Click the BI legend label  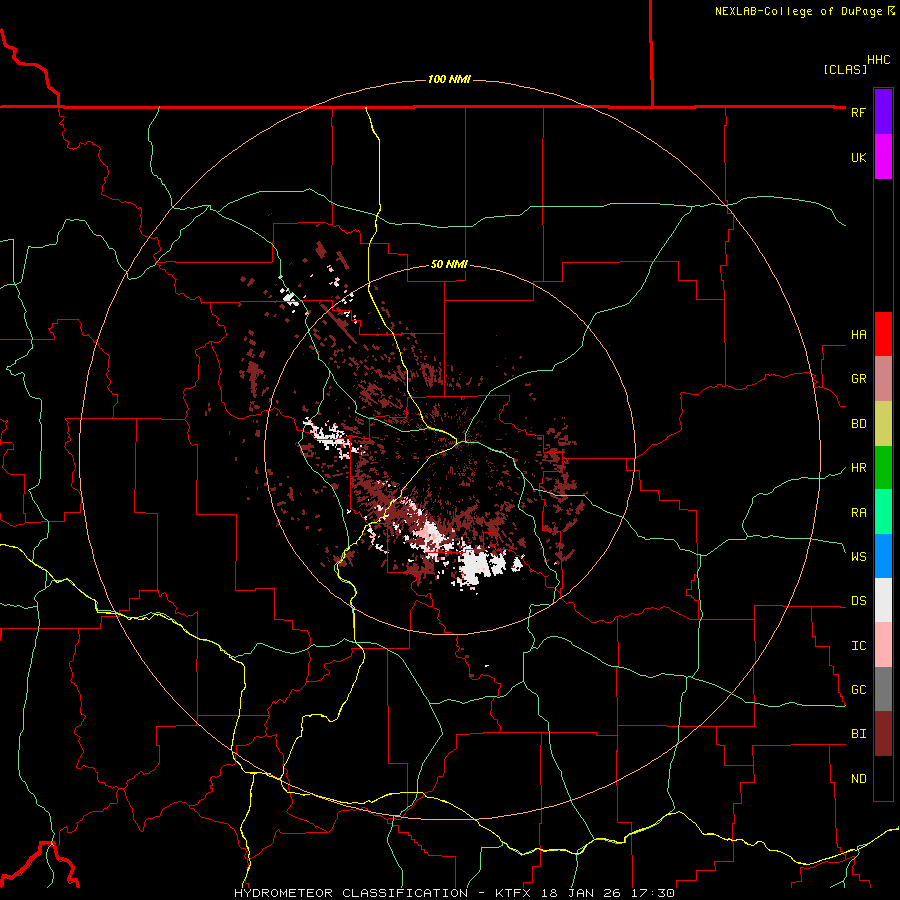tap(858, 734)
